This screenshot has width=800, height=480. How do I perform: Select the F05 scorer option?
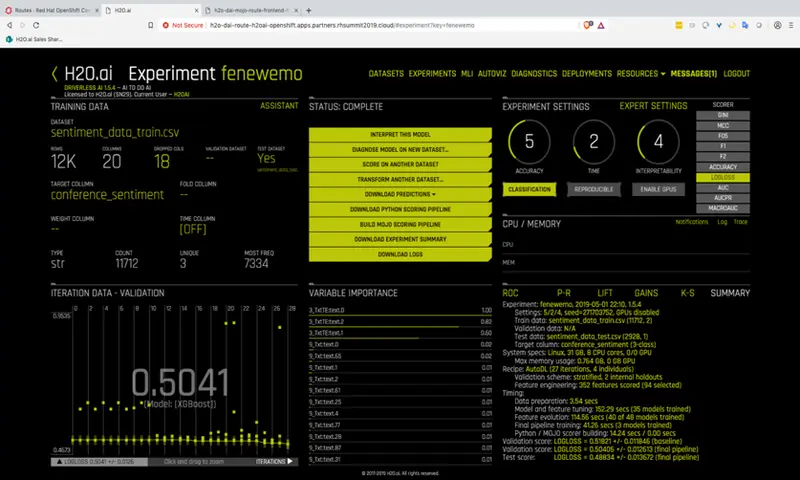click(723, 136)
